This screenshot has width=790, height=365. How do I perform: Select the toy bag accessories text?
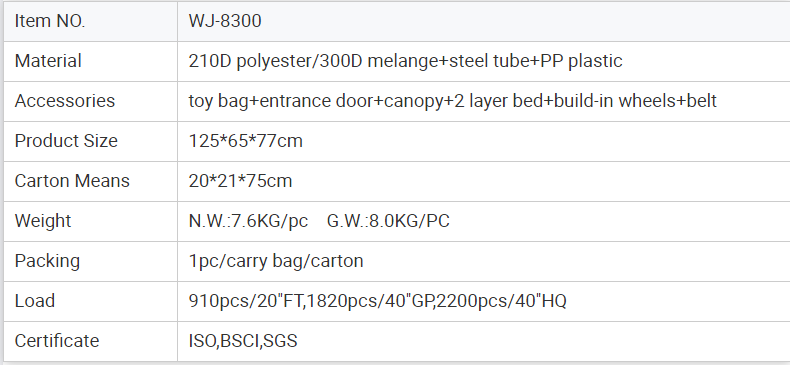click(452, 101)
